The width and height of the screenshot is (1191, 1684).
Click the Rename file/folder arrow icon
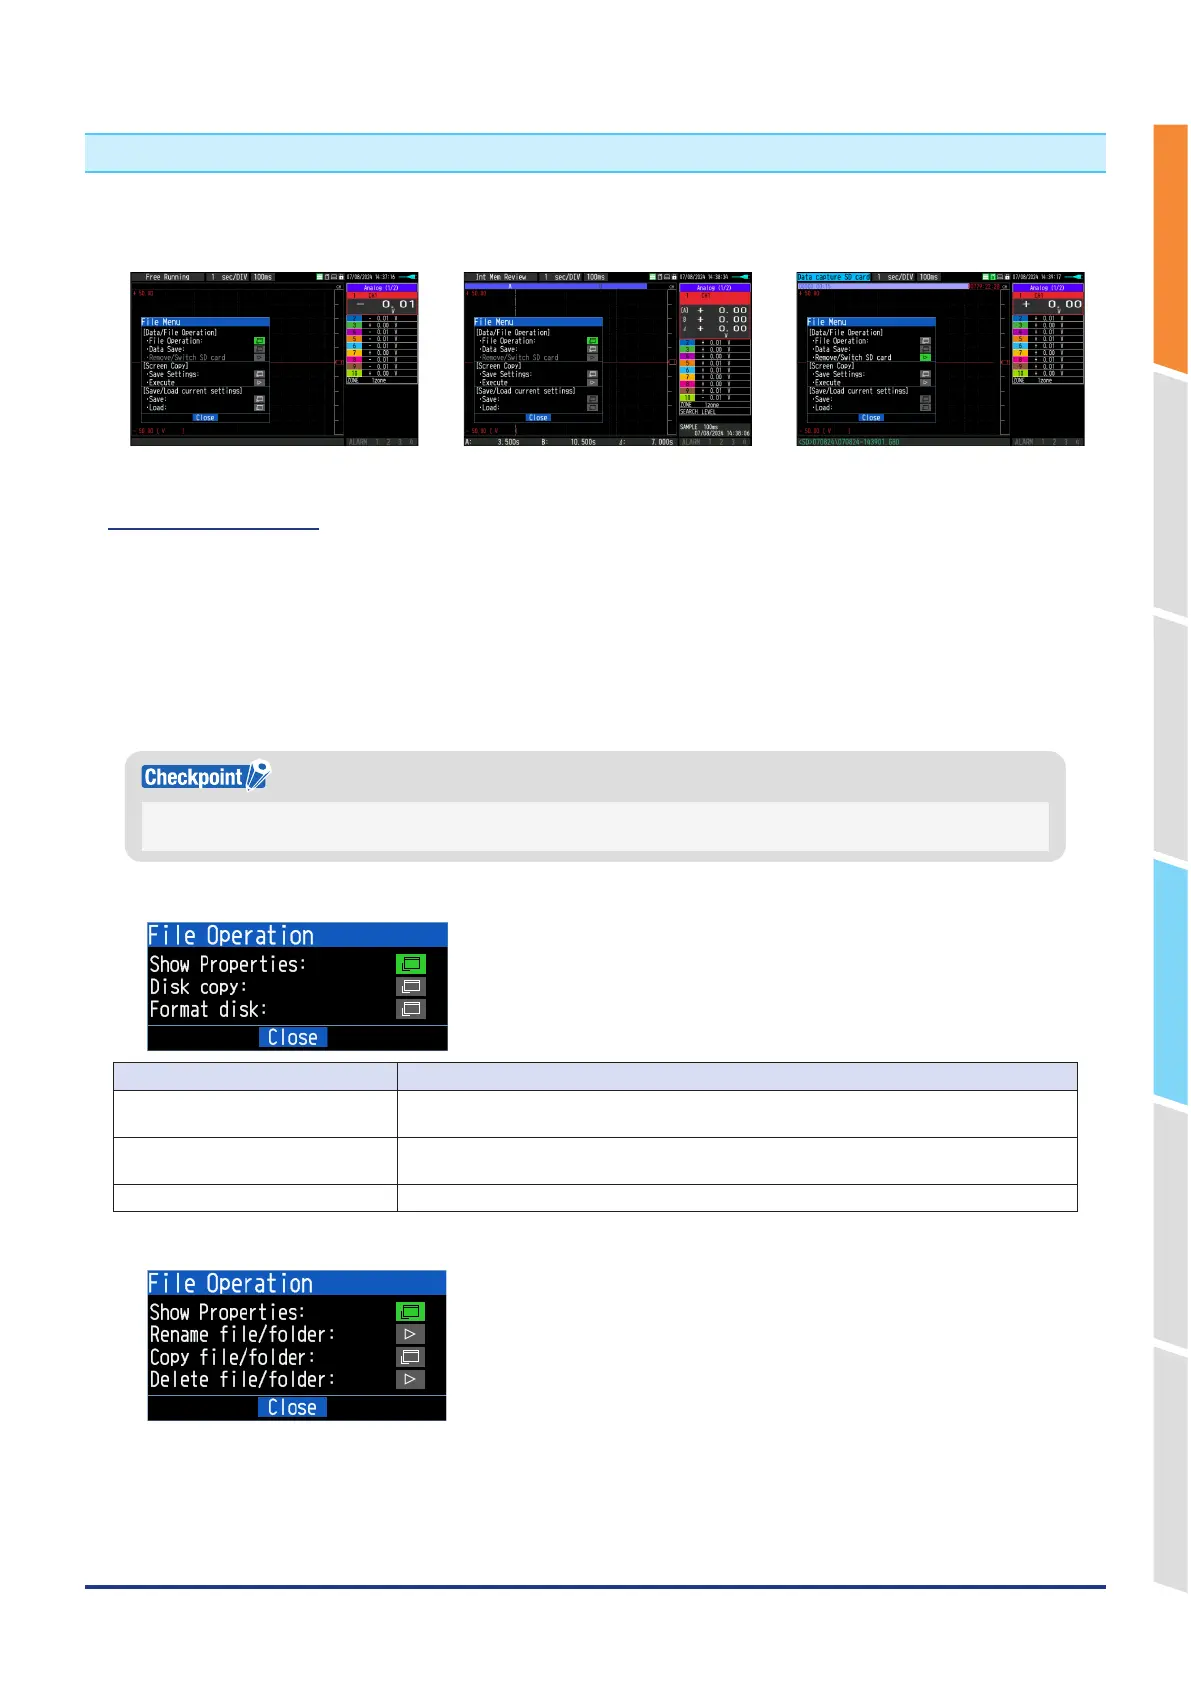point(410,1334)
